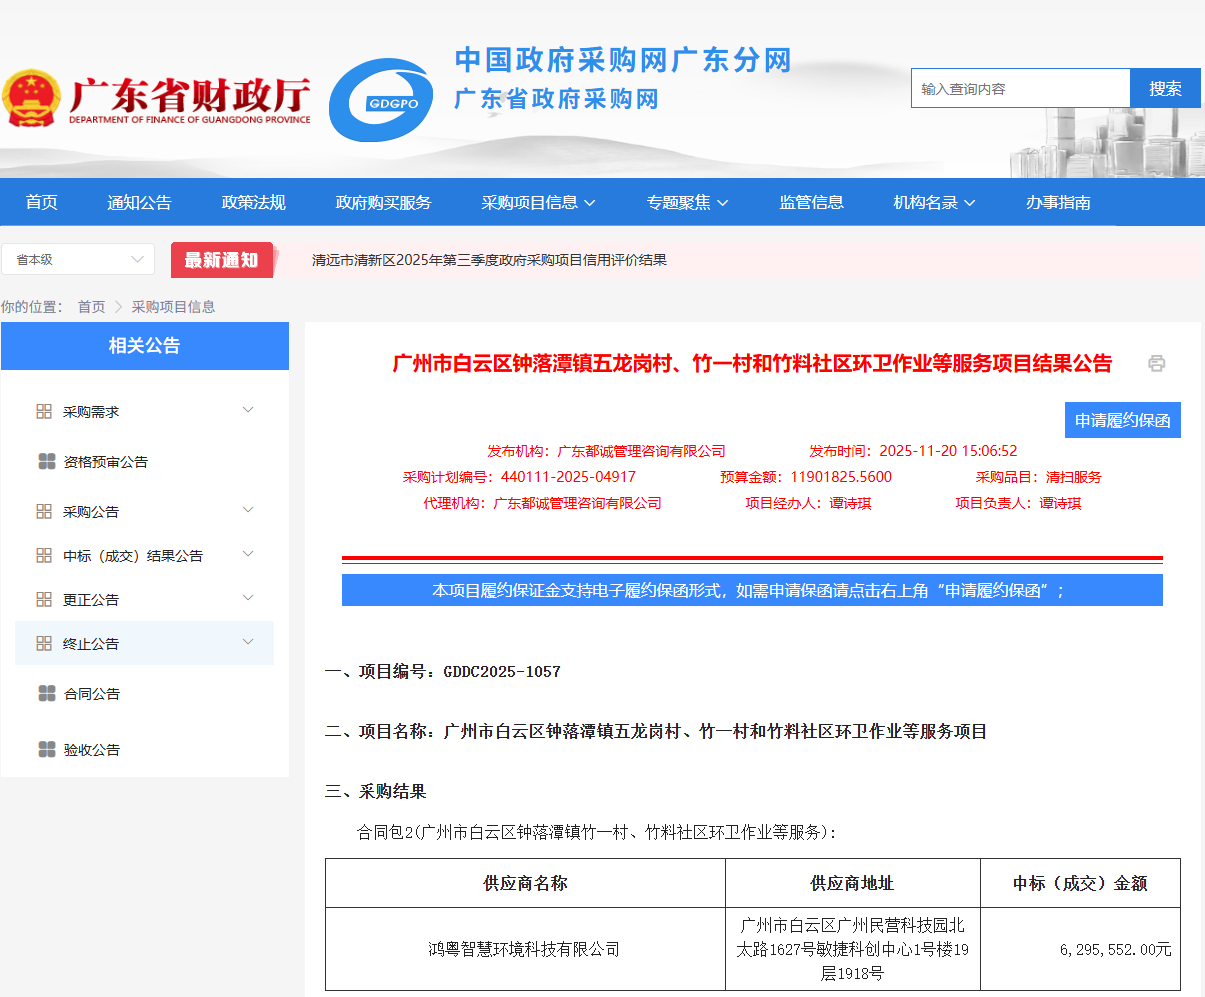Click the 供应商名称 column header

pos(525,883)
